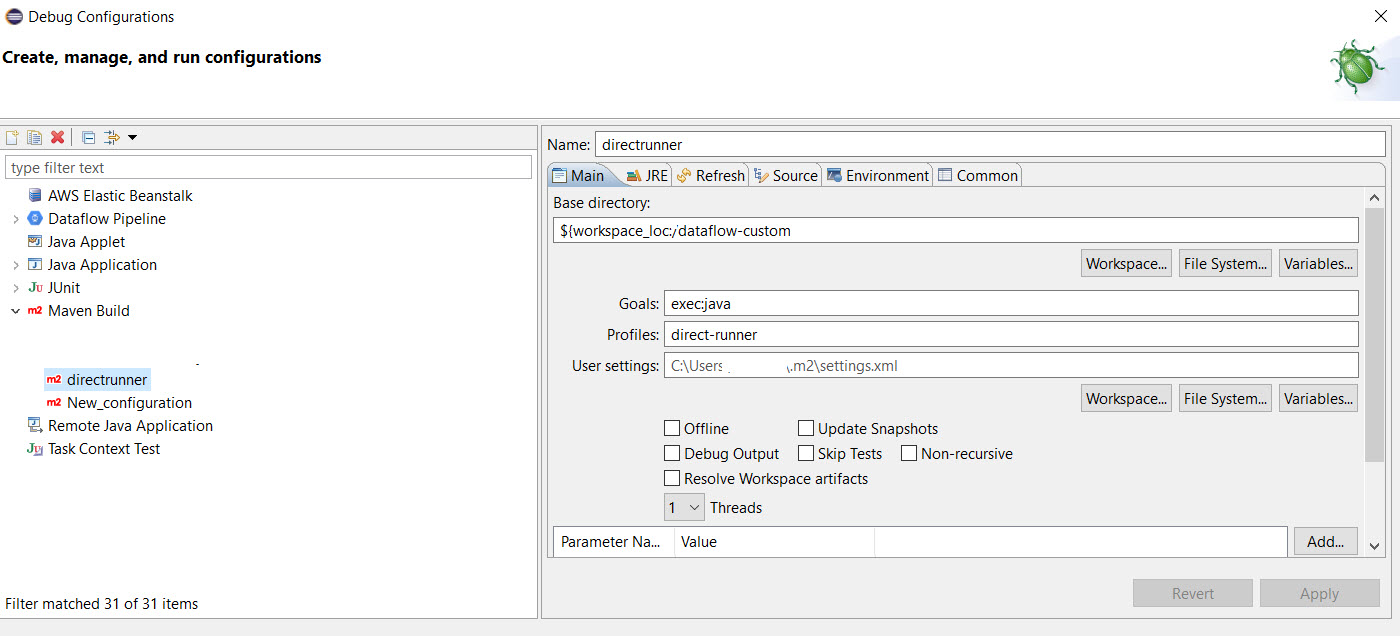Screen dimensions: 1400x636
Task: Enable Non-recursive checkbox
Action: [x=909, y=453]
